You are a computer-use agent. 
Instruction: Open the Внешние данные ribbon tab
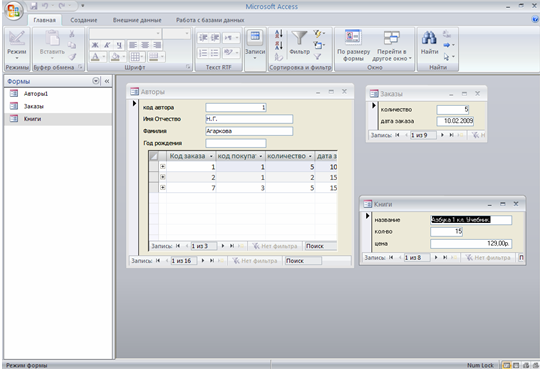(137, 20)
